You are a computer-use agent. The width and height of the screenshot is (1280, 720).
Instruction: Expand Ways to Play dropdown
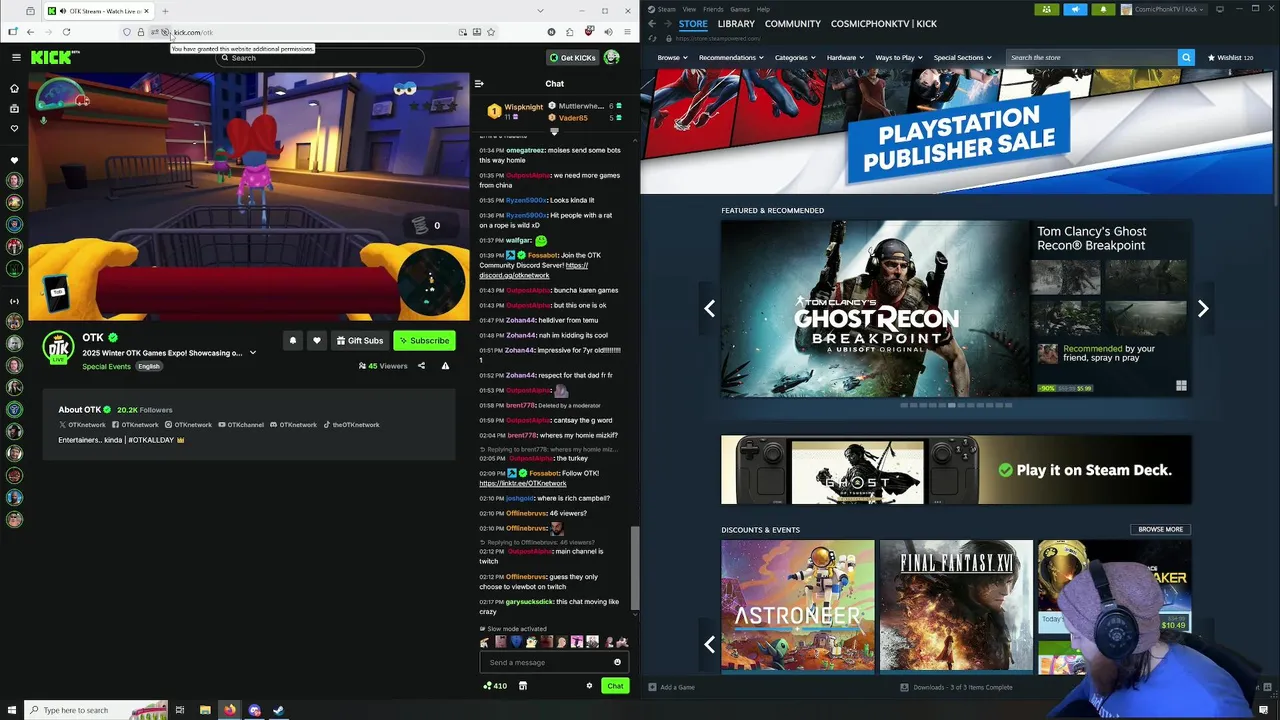[x=899, y=57]
